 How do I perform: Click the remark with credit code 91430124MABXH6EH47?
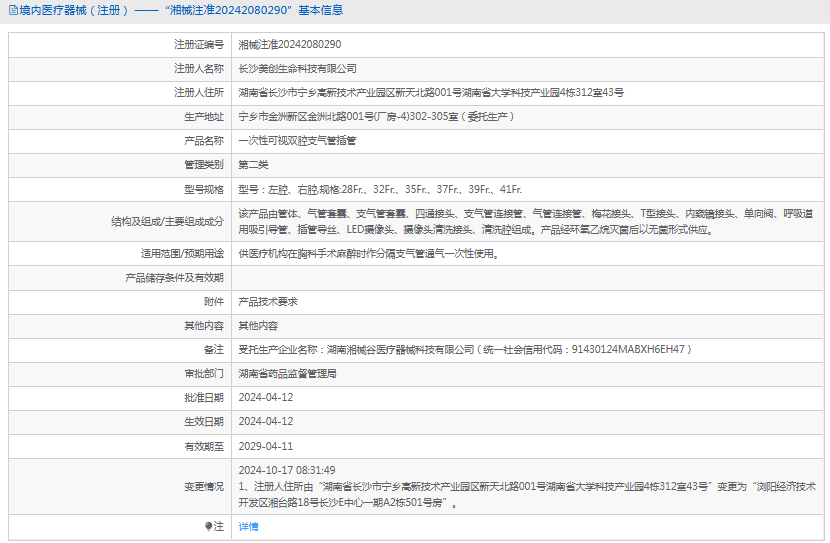click(465, 350)
